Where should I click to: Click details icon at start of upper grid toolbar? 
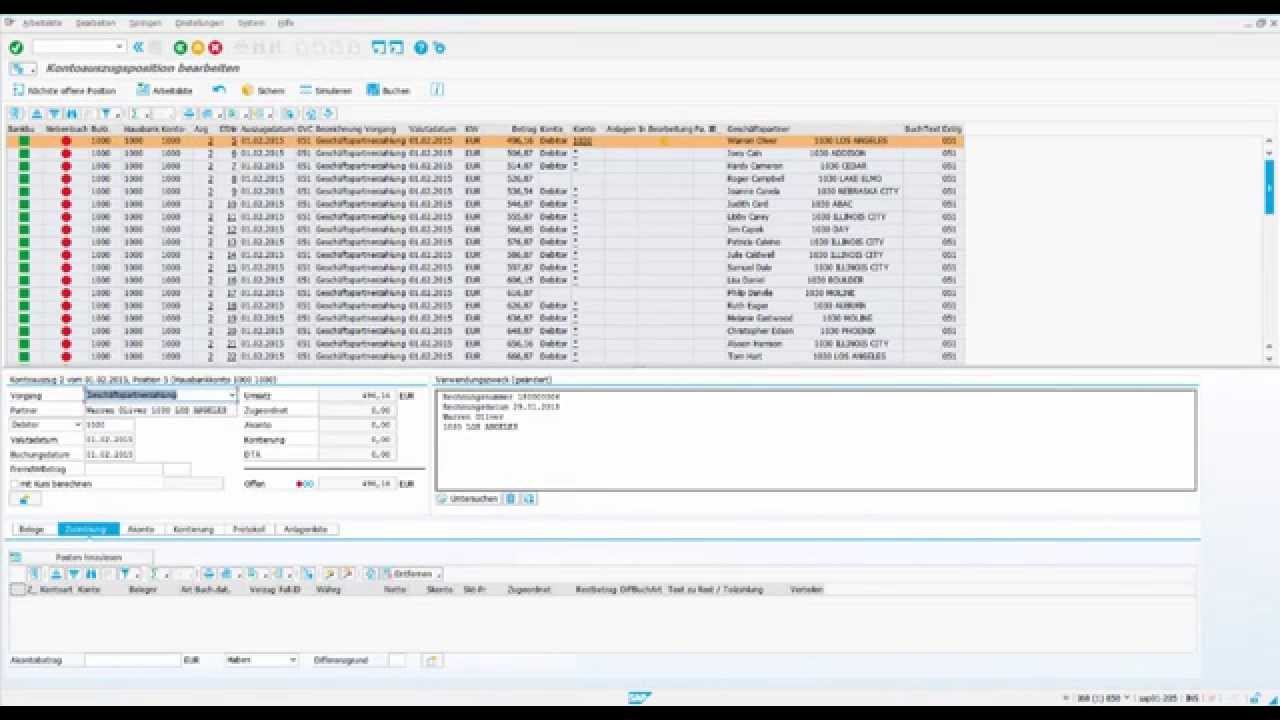[17, 114]
